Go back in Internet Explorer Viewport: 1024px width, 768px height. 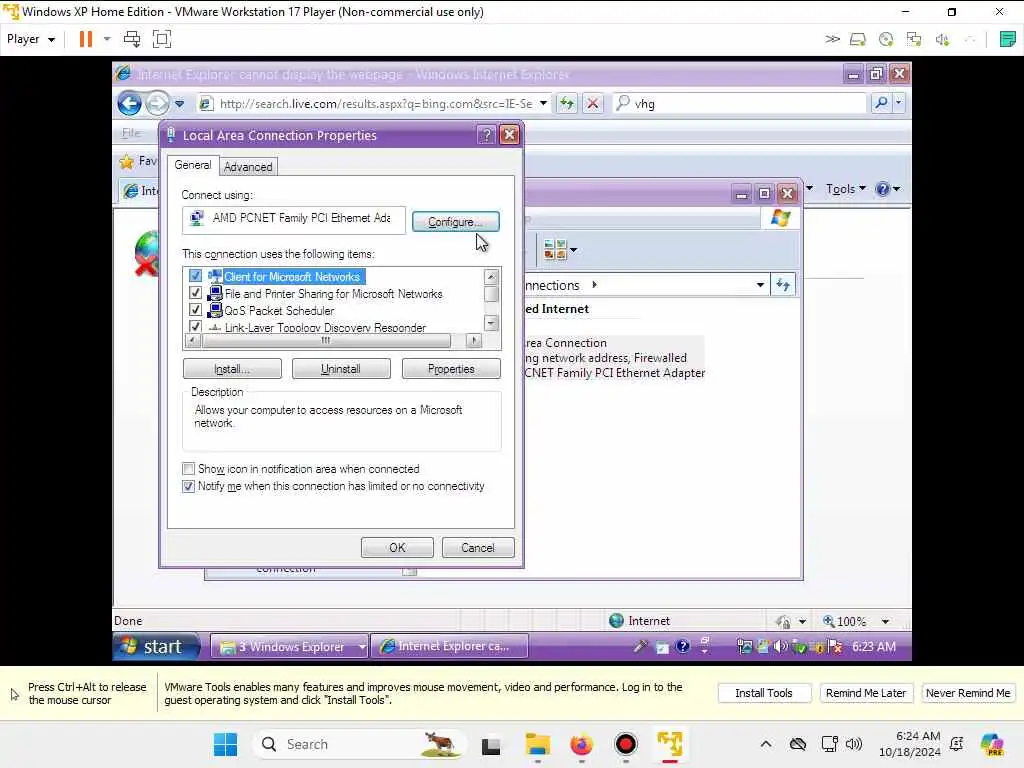click(129, 103)
